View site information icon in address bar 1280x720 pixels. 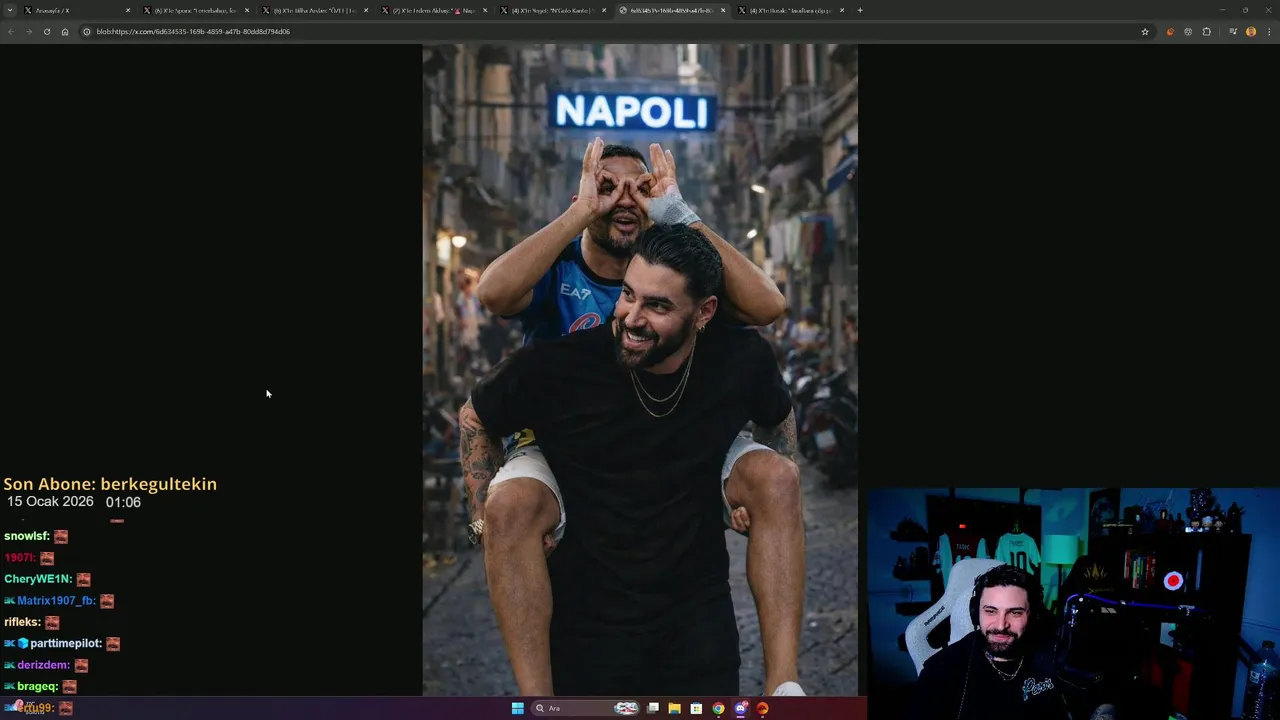[86, 31]
